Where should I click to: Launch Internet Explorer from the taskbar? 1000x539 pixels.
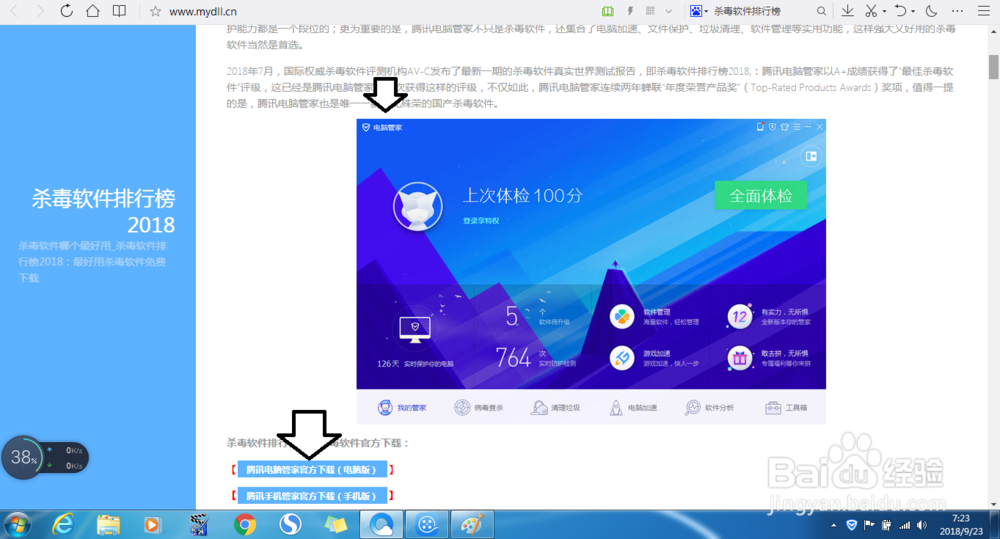click(x=62, y=525)
